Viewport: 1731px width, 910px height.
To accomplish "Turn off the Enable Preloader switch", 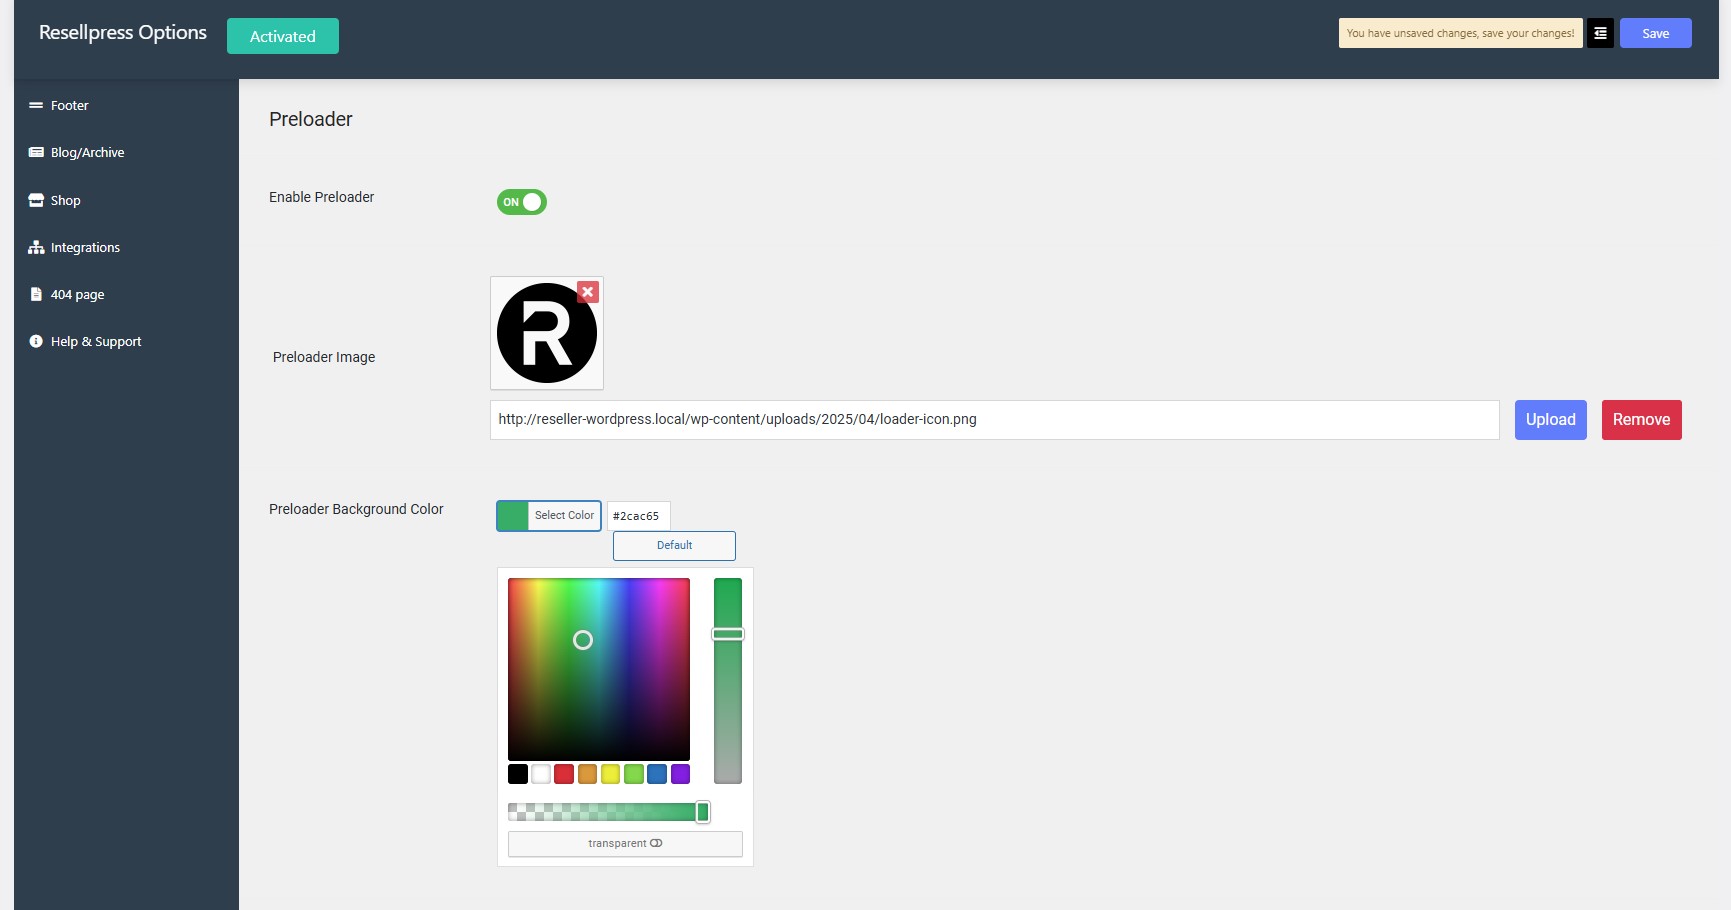I will pyautogui.click(x=521, y=202).
